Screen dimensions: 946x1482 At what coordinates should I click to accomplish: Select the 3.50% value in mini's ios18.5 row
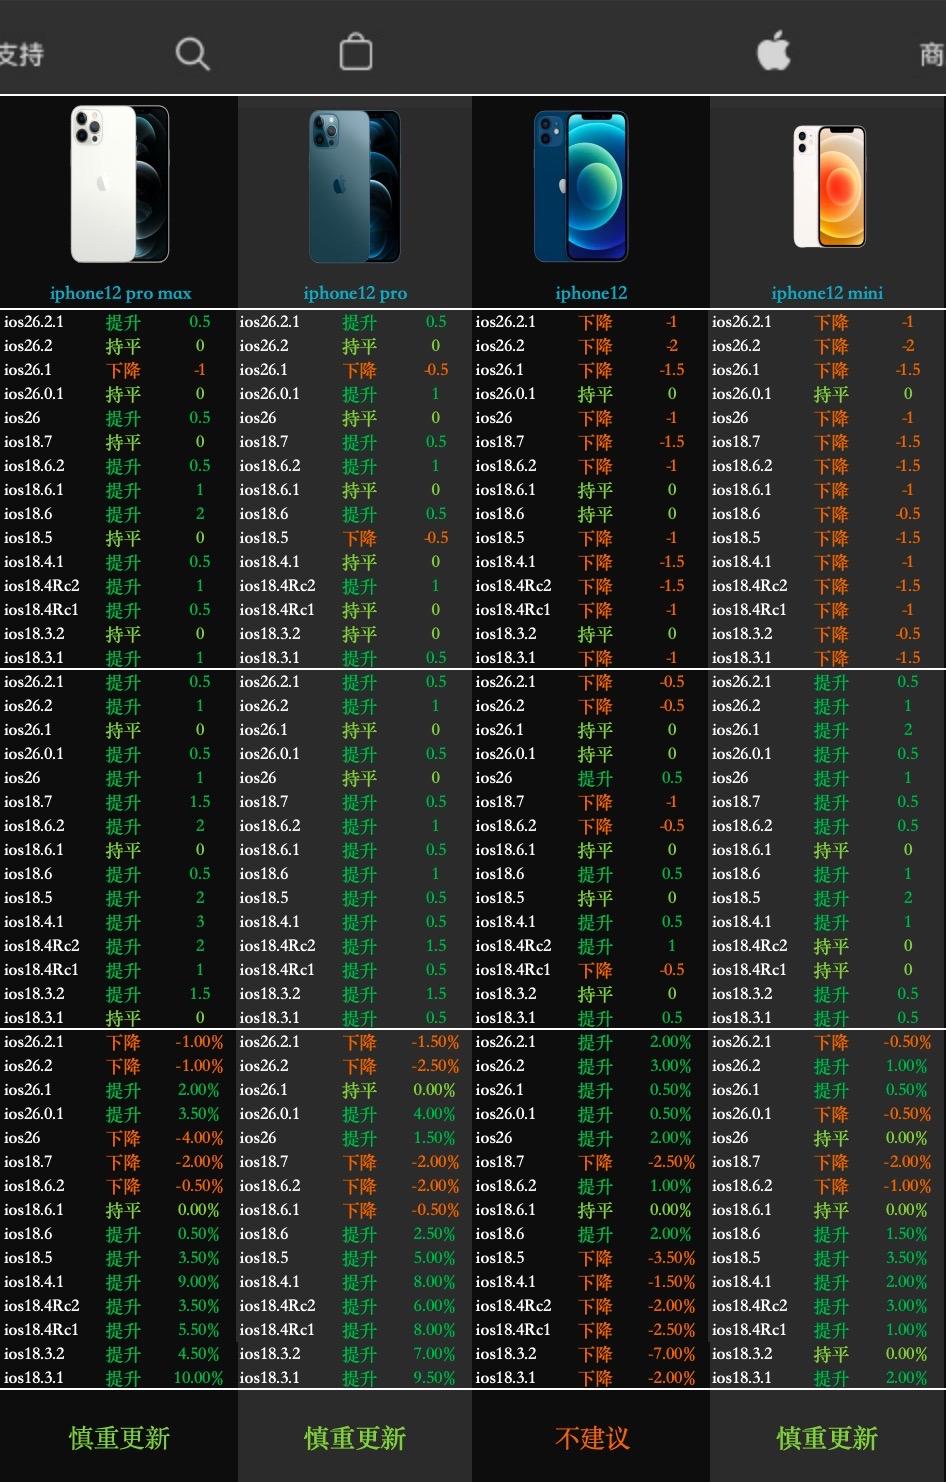[906, 1258]
